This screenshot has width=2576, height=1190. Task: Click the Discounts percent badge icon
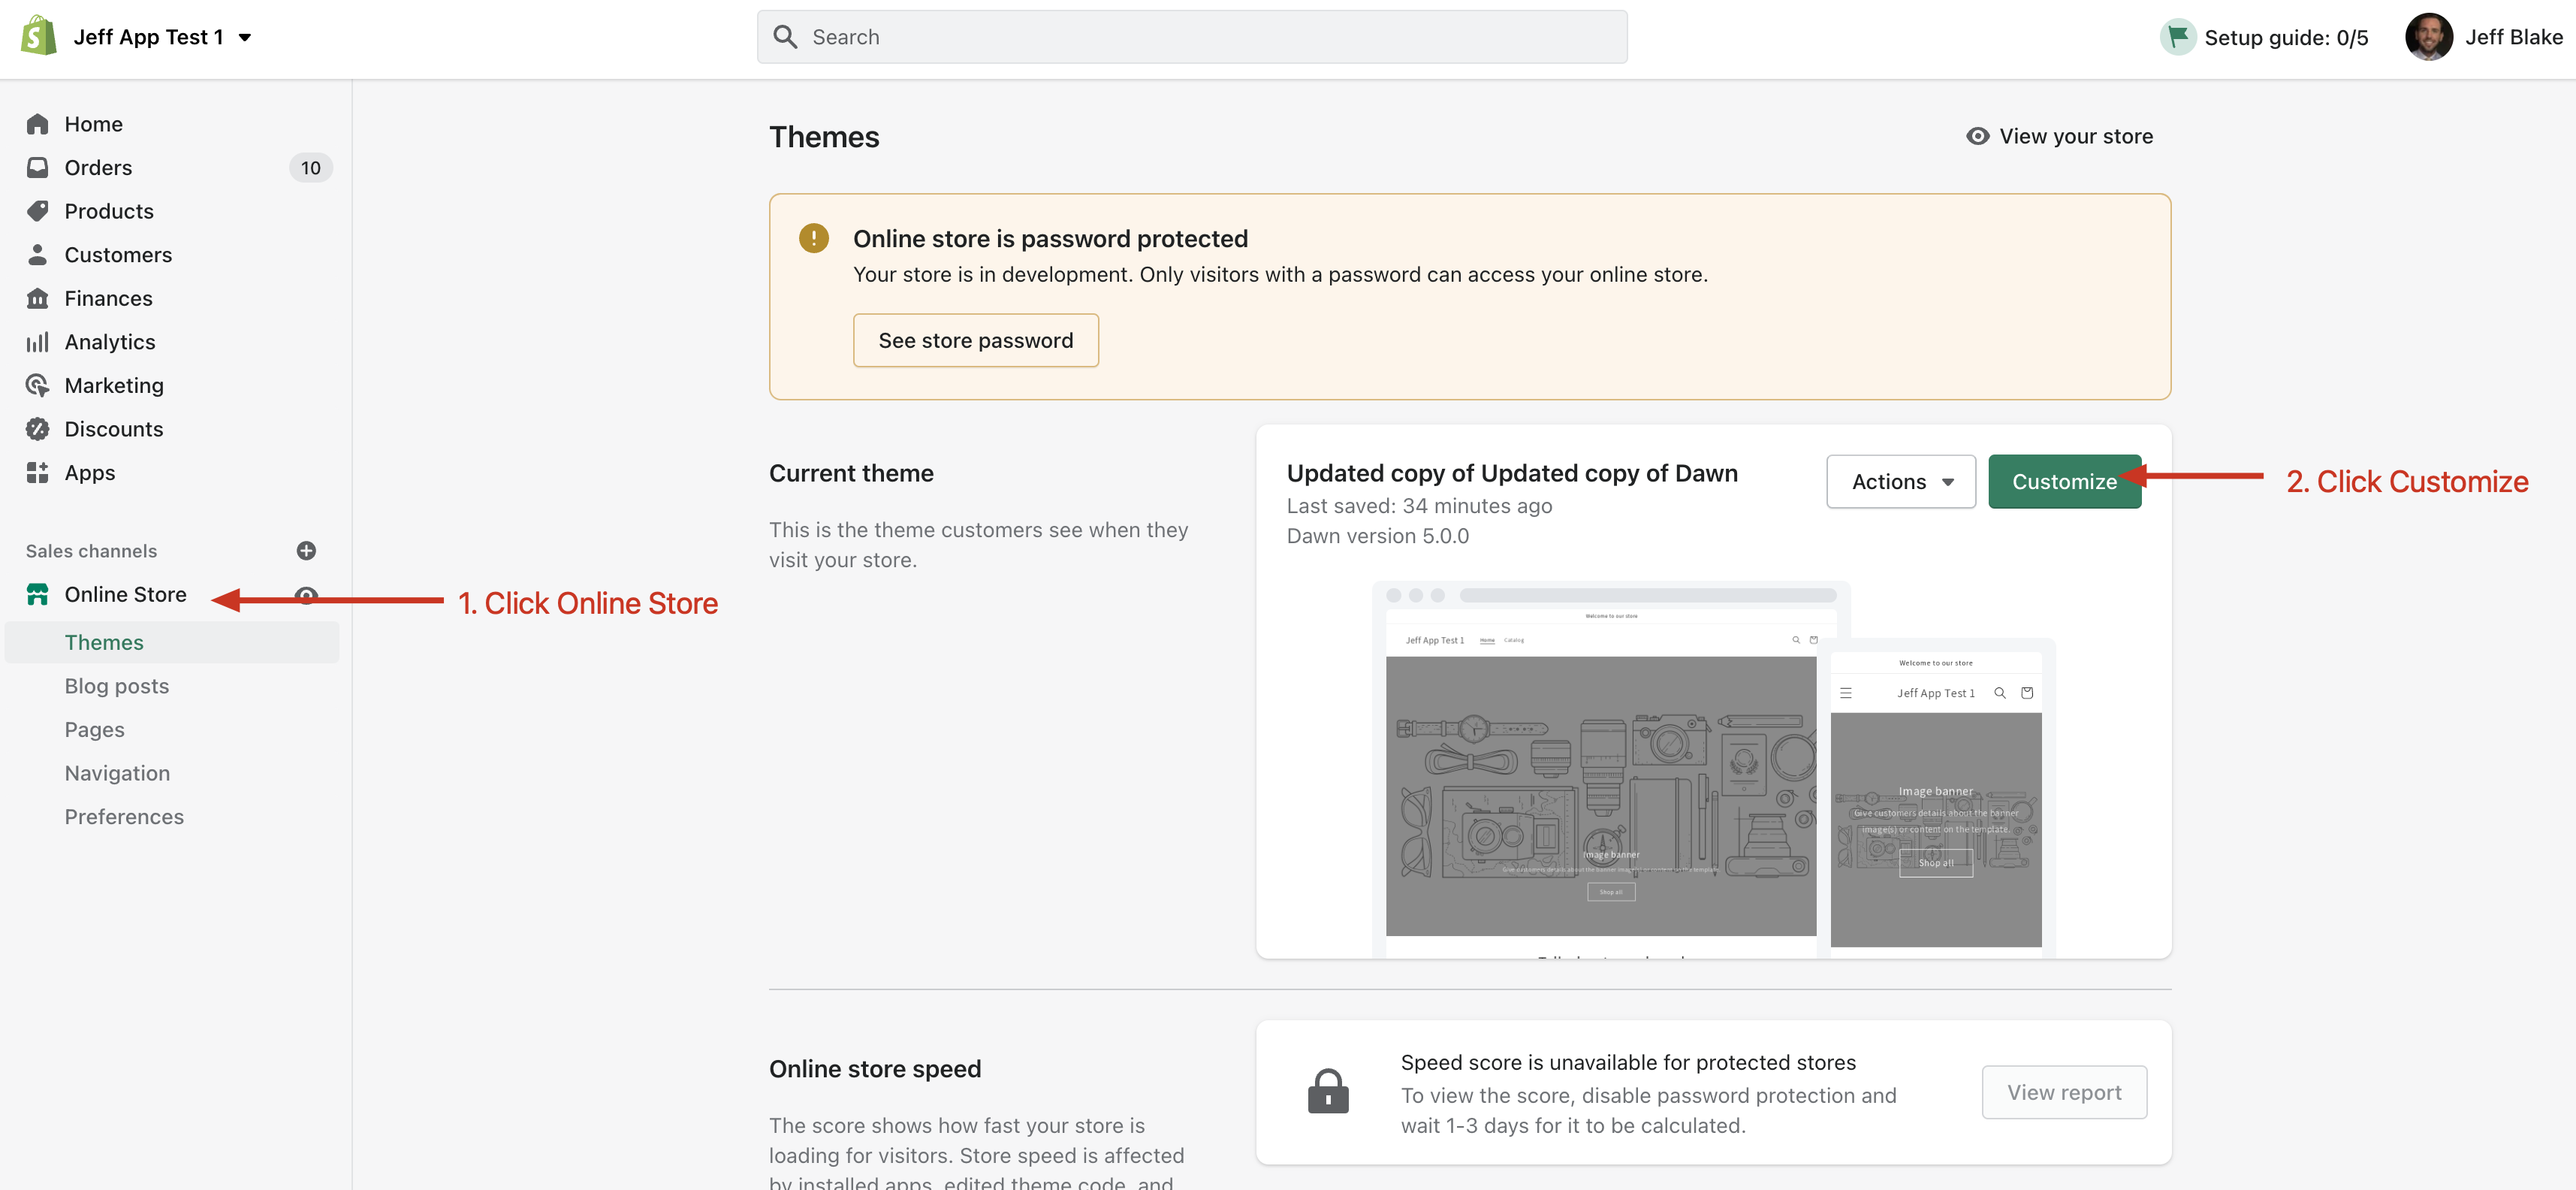point(38,429)
